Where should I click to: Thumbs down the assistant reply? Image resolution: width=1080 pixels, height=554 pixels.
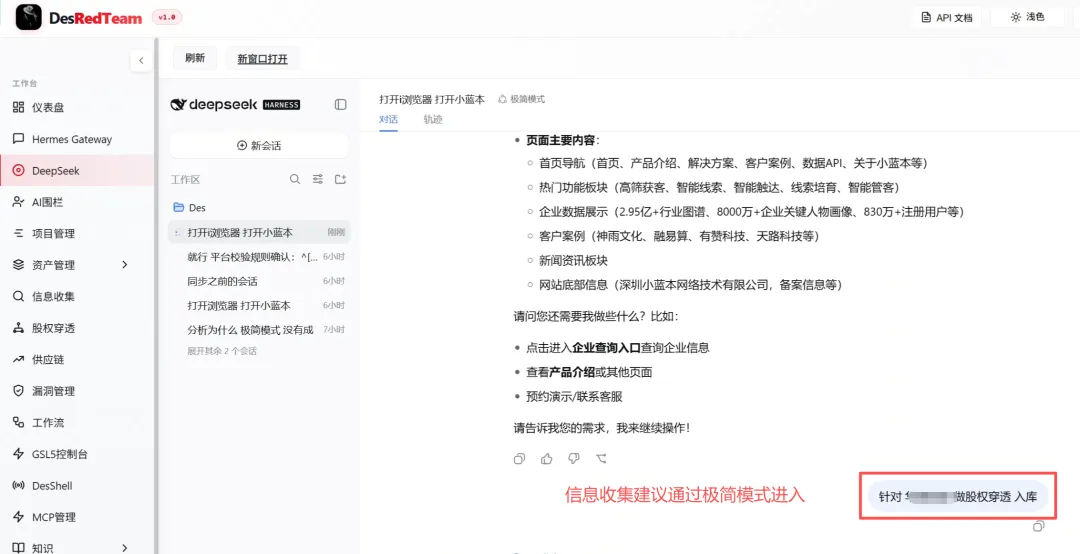coord(574,458)
